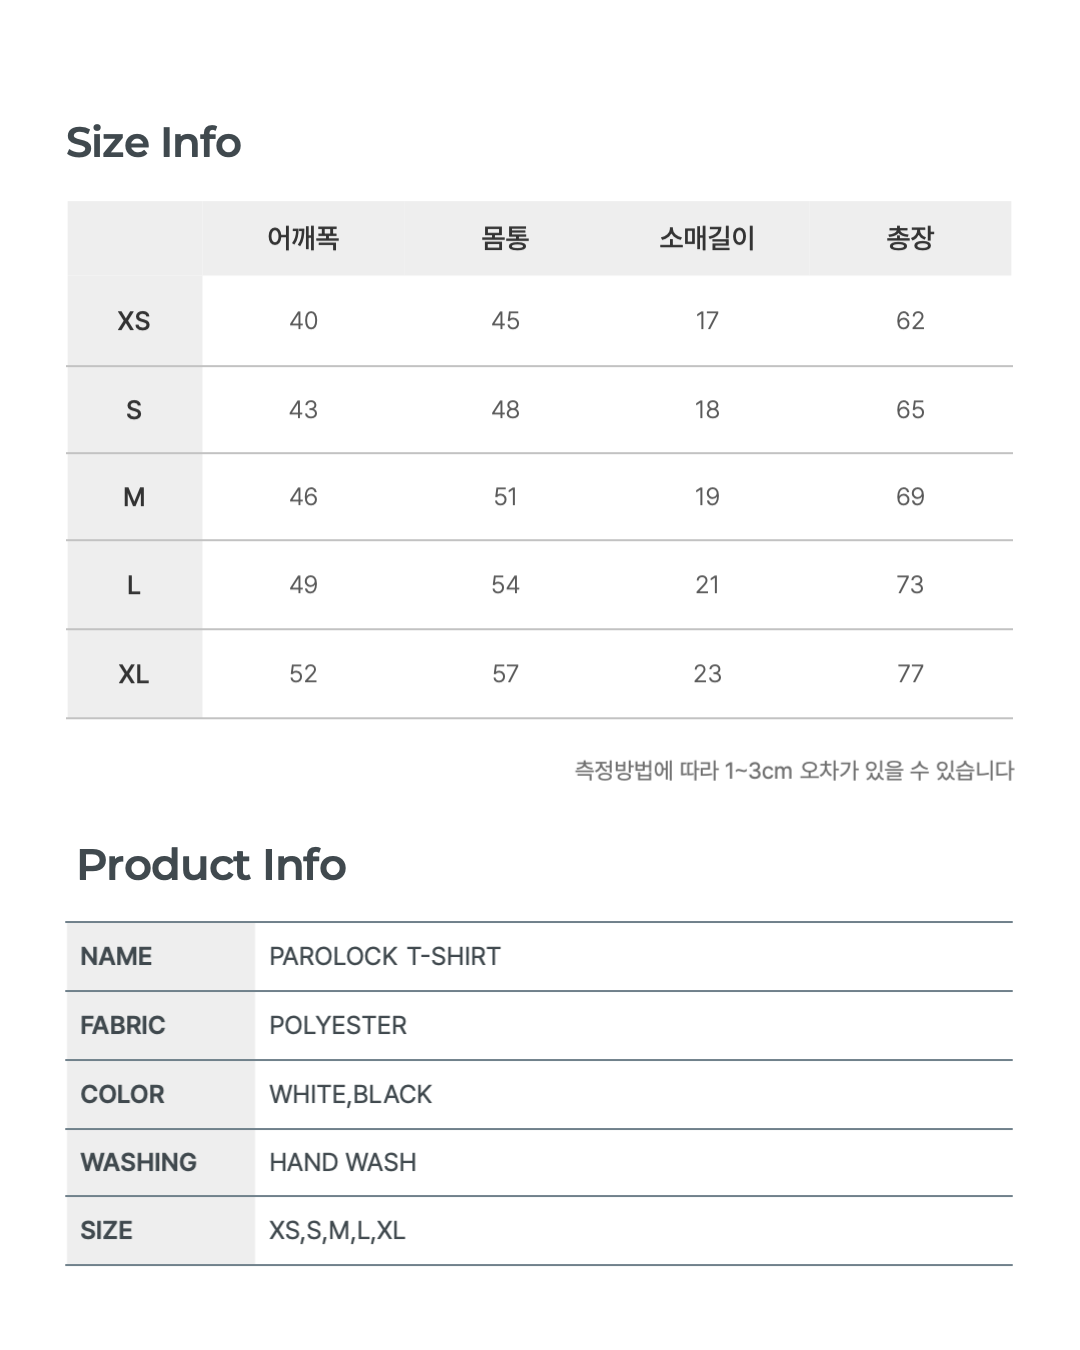Select the 몸통 column header
This screenshot has width=1080, height=1350.
505,238
